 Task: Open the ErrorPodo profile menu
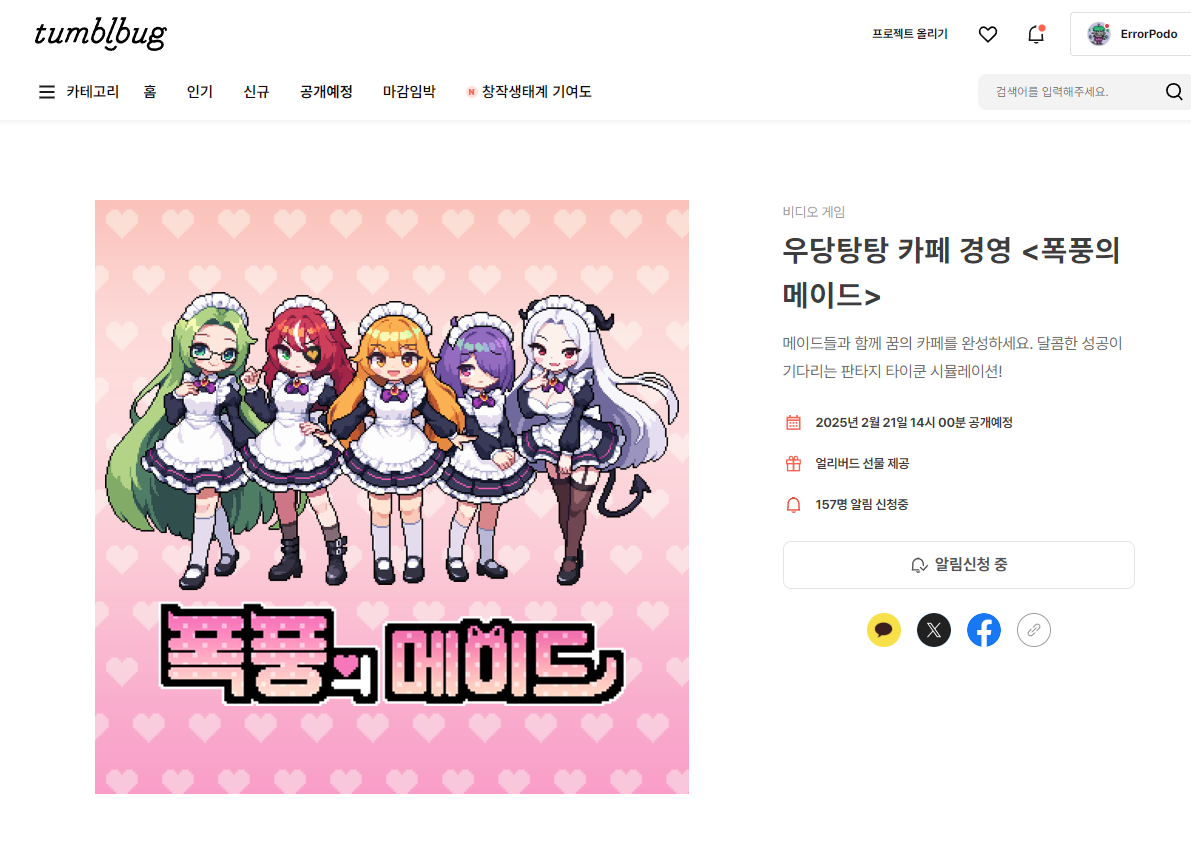pos(1132,34)
